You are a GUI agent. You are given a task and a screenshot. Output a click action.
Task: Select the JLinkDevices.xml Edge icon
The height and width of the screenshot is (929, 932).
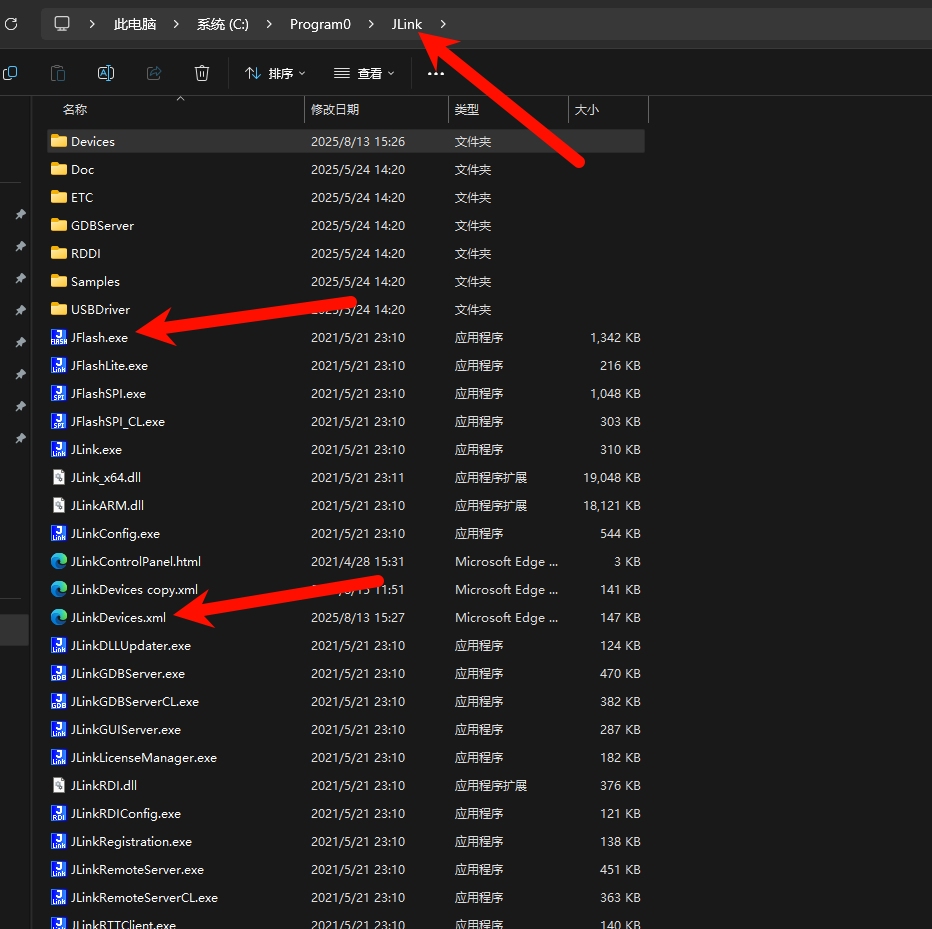pos(59,617)
